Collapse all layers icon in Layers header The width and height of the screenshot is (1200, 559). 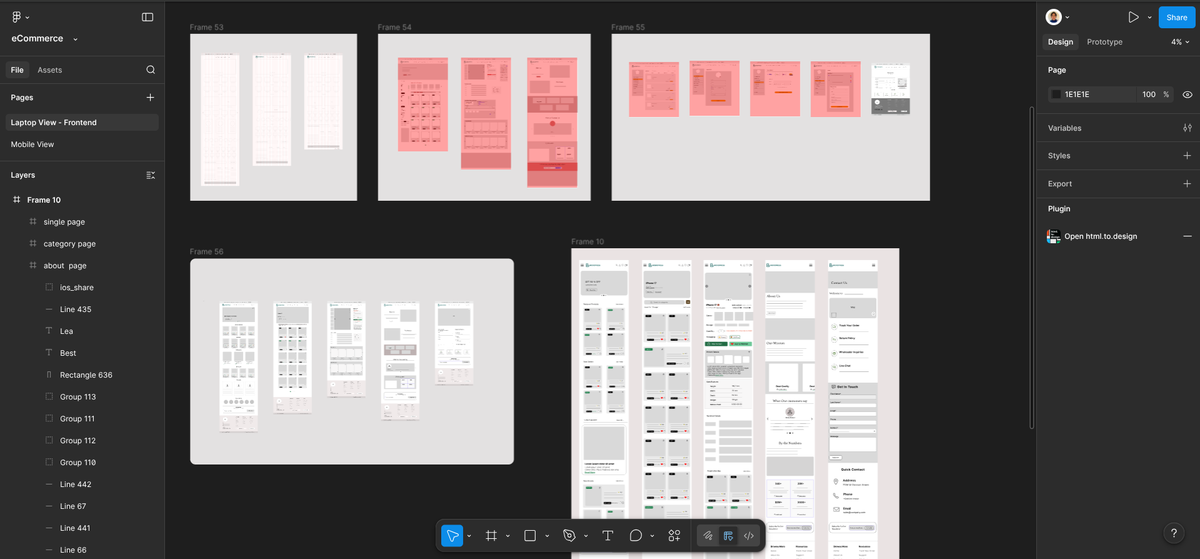tap(151, 175)
